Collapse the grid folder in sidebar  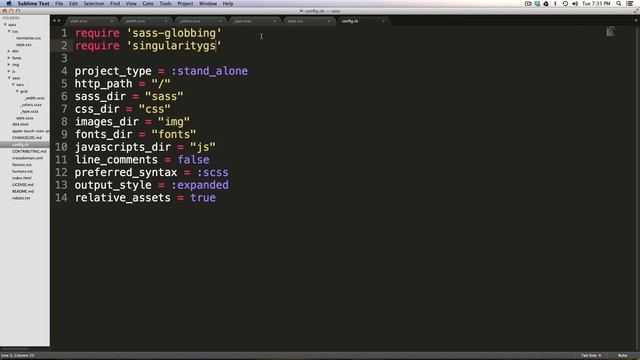pos(18,91)
